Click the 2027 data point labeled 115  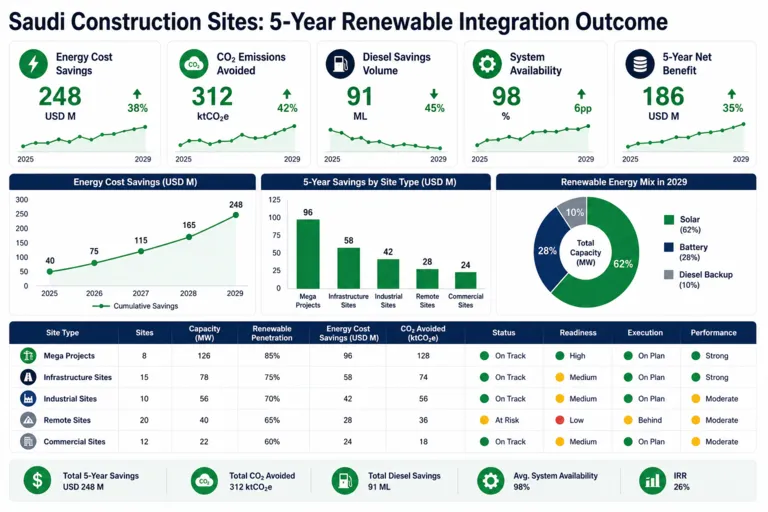(141, 251)
